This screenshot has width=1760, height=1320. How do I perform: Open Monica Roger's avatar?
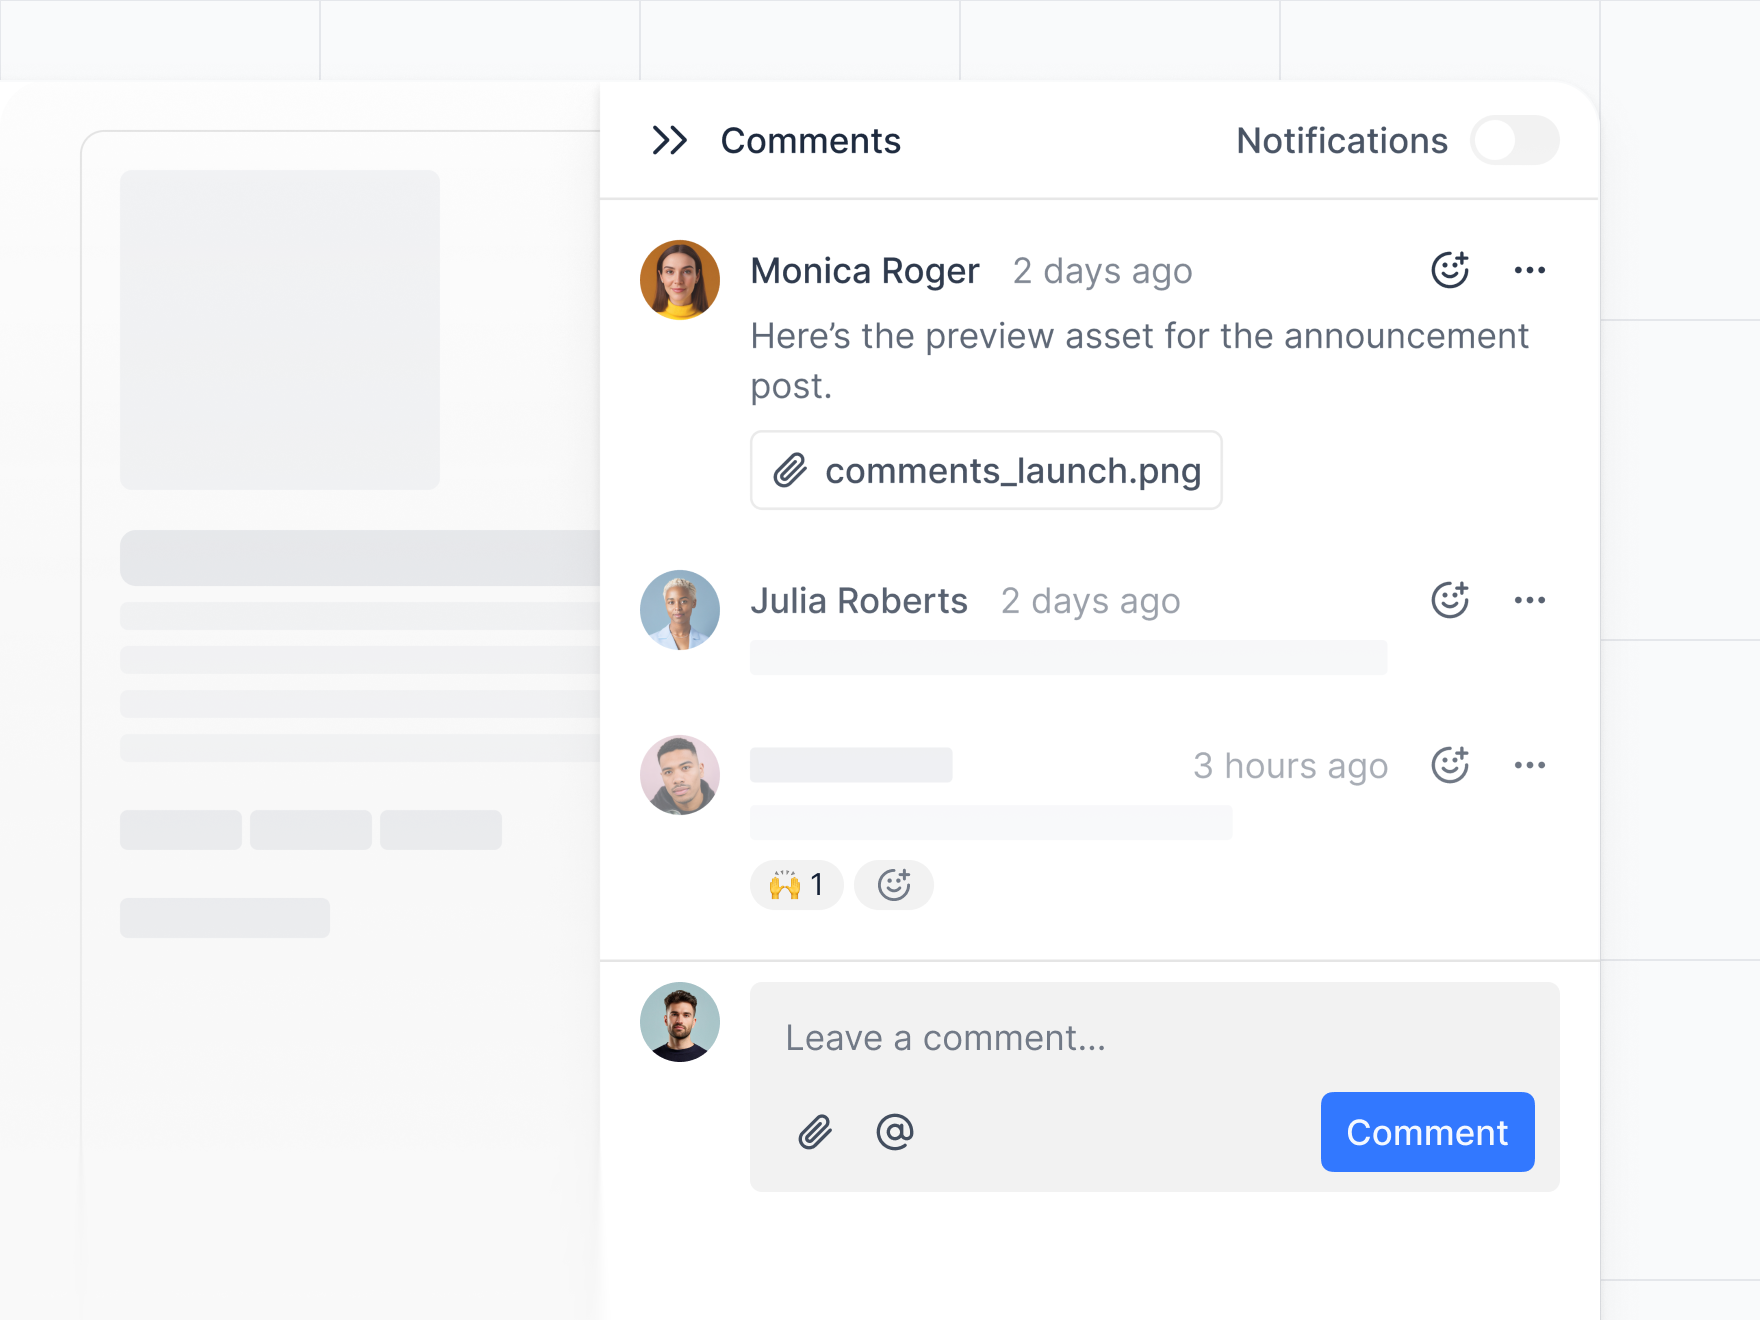(x=680, y=280)
